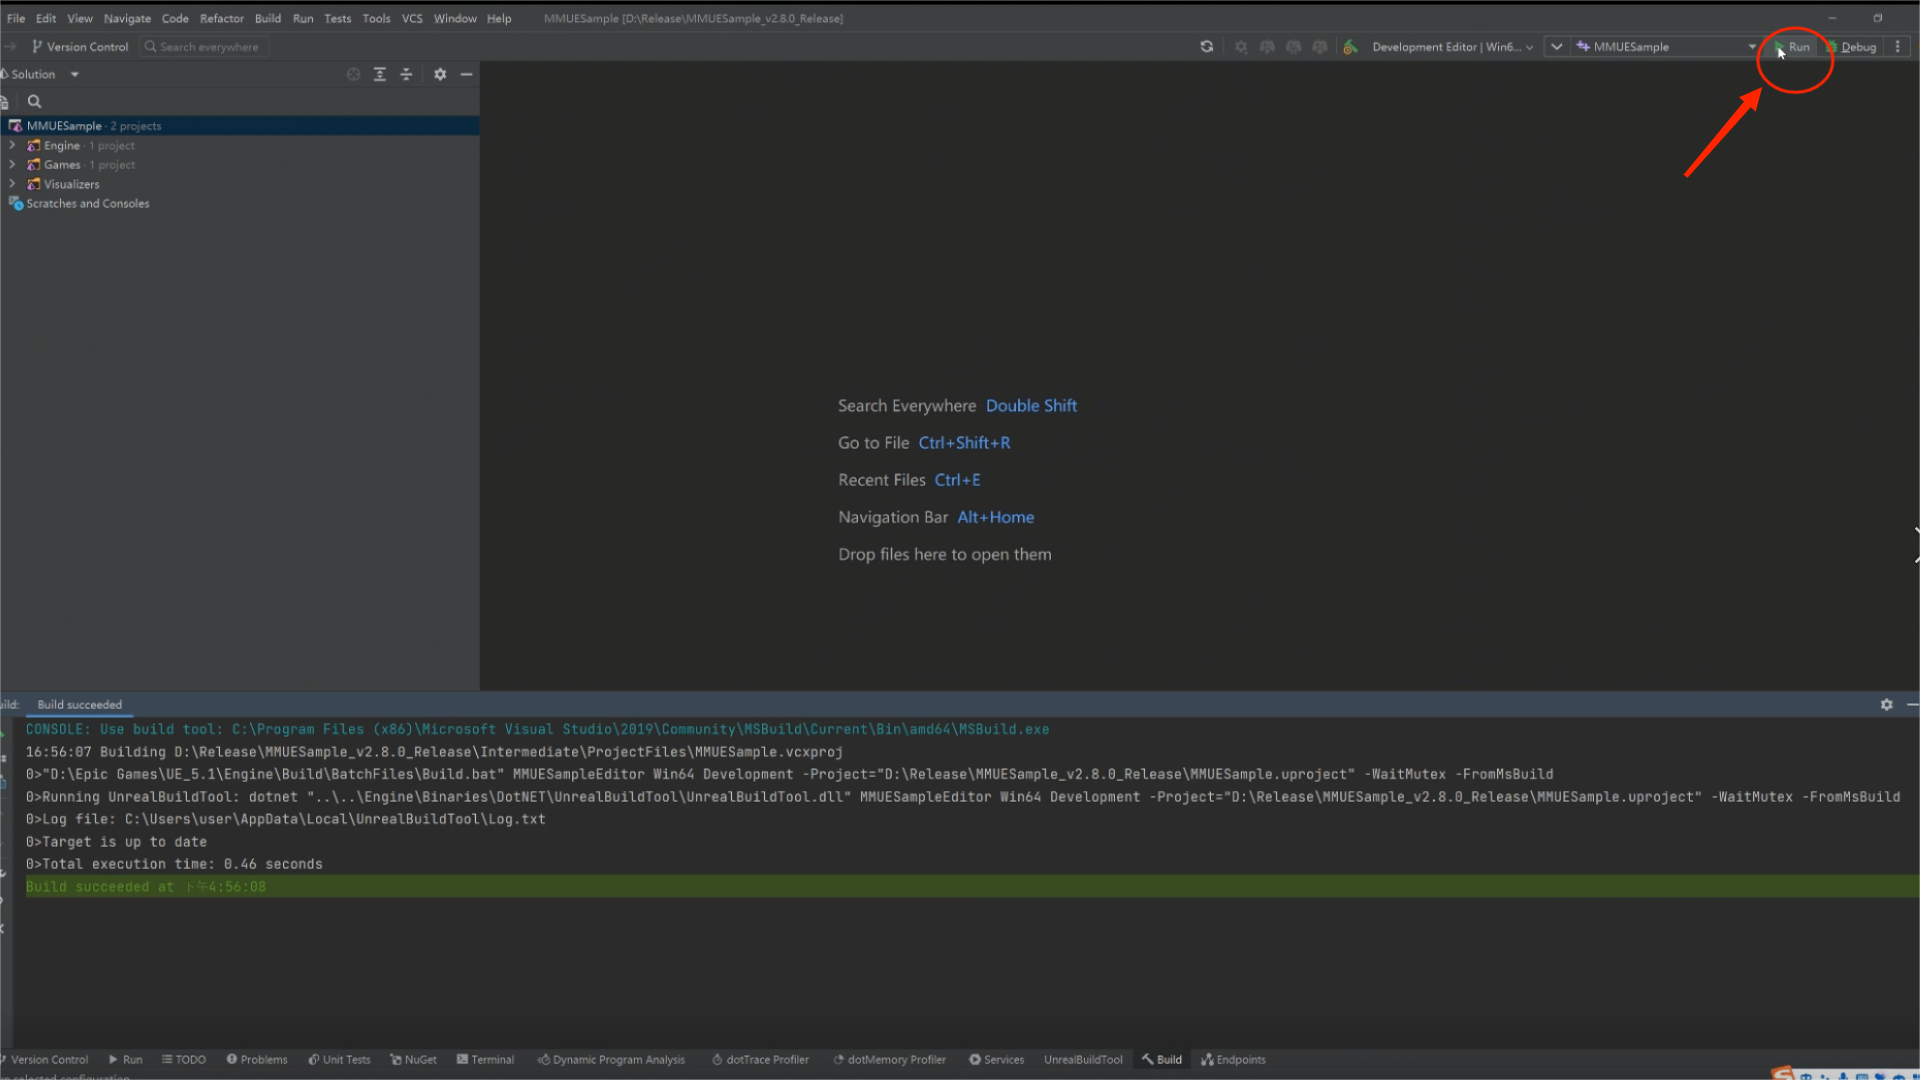Start the Debug session

click(x=1852, y=47)
